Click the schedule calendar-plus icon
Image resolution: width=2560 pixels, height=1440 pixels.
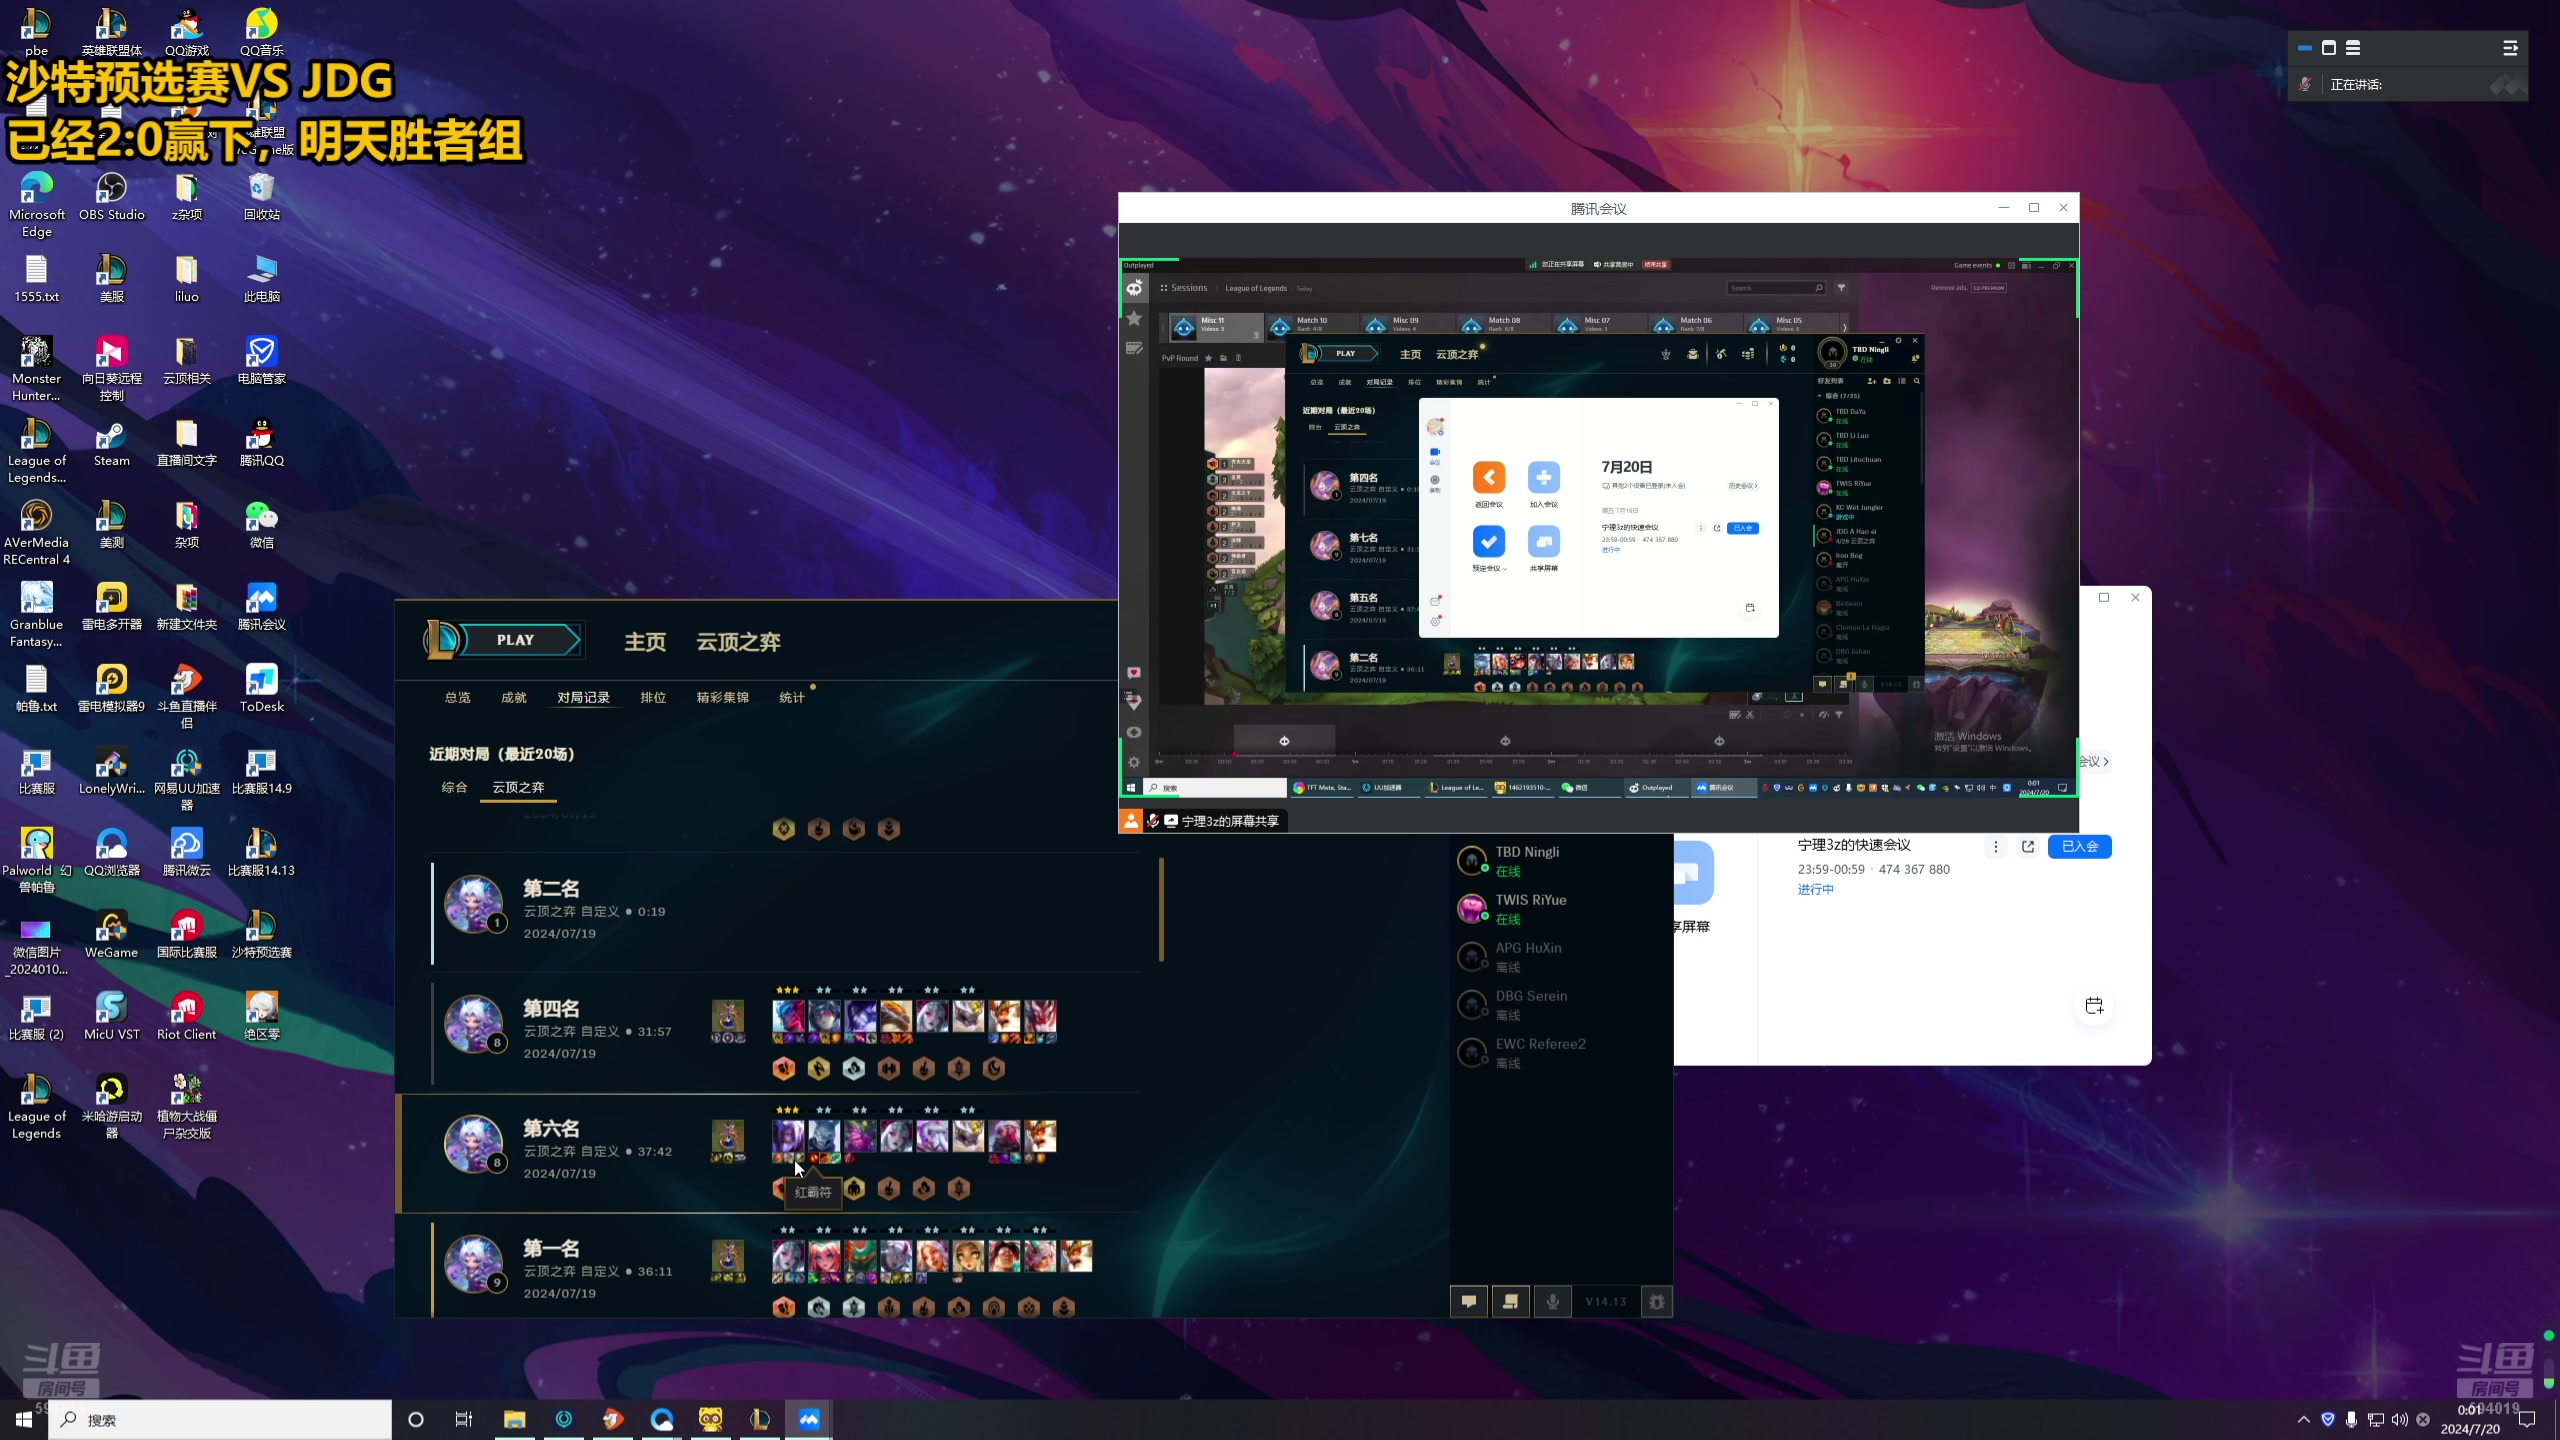2094,1005
